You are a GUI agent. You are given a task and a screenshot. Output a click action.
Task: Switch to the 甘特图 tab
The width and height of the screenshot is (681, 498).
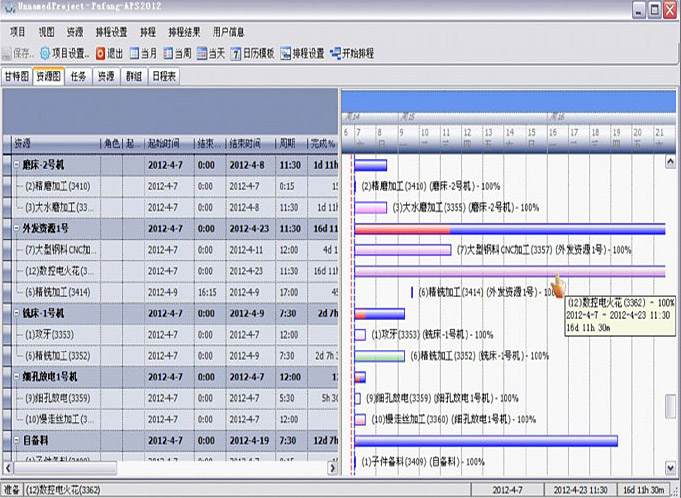pos(16,75)
